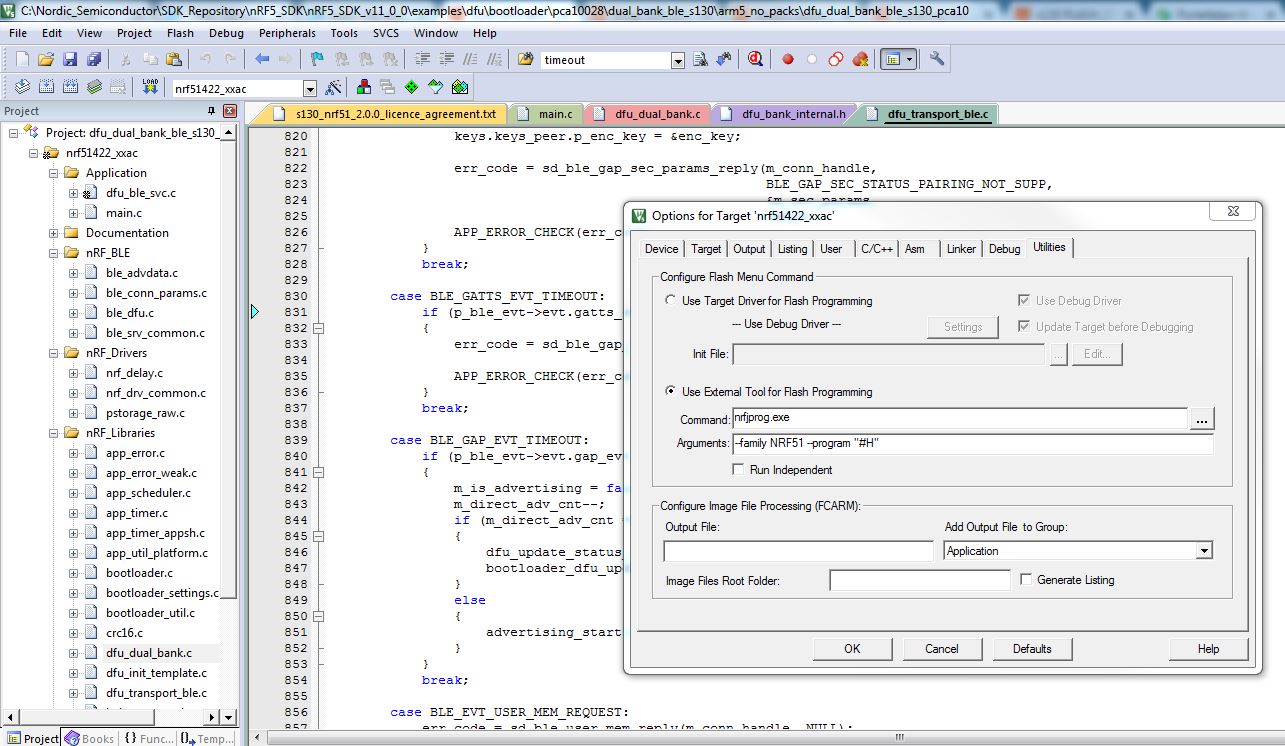Click the Navigate Backwards blue arrow

pyautogui.click(x=262, y=60)
